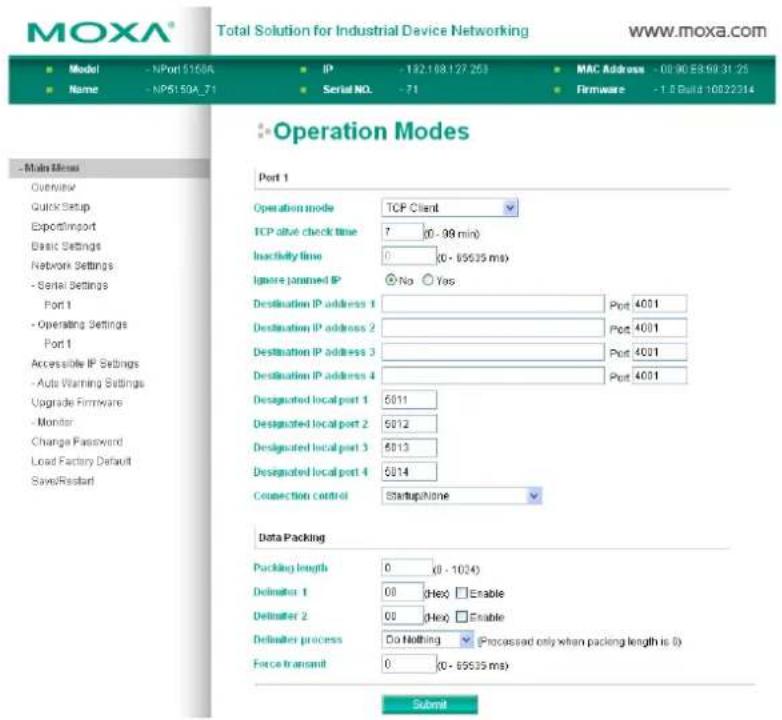Image resolution: width=782 pixels, height=720 pixels.
Task: Click the www.moxa.com link
Action: (697, 31)
